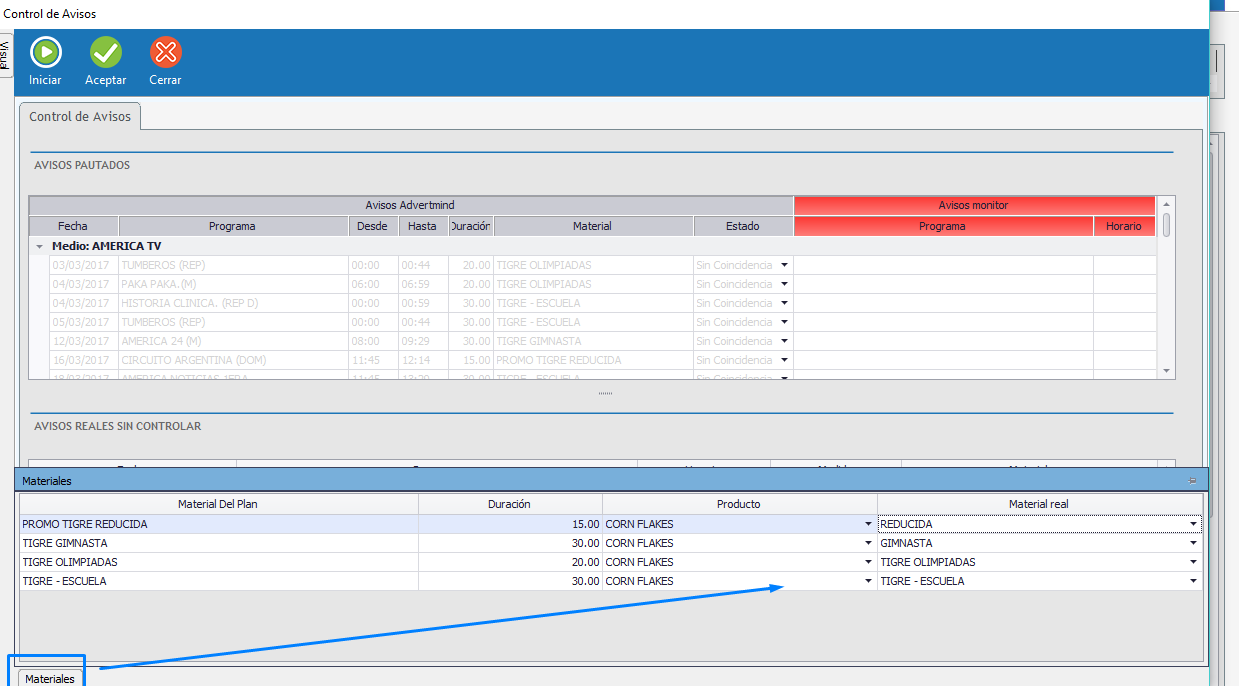The width and height of the screenshot is (1239, 686).
Task: Click the TIGRE GIMNASTA cell in Avisos Pautados
Action: (x=593, y=341)
